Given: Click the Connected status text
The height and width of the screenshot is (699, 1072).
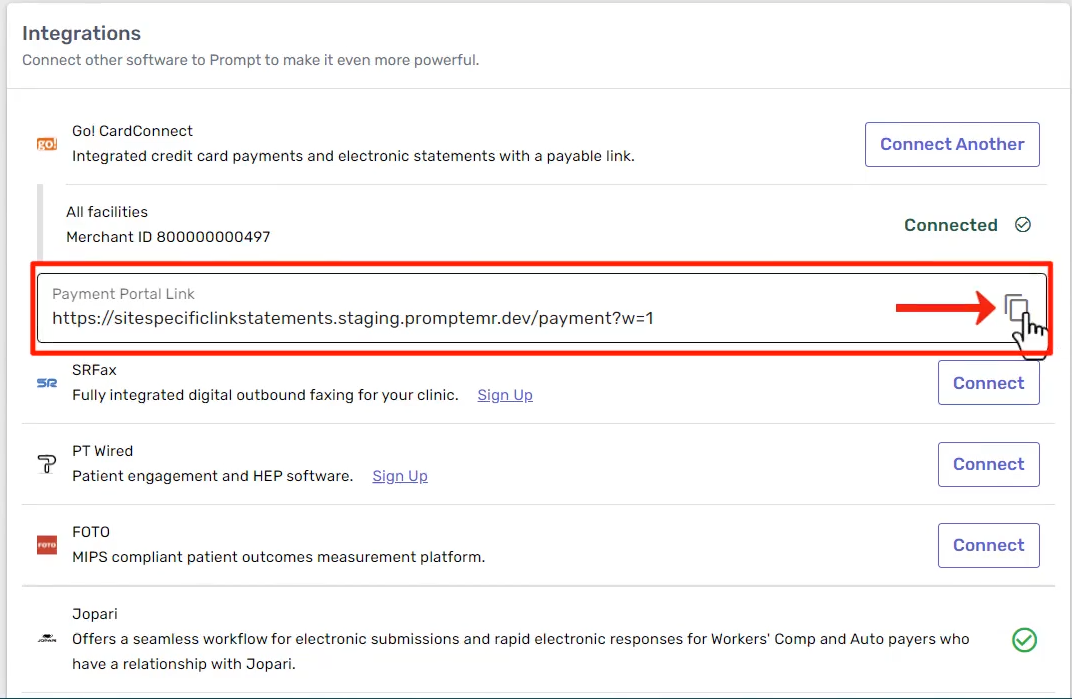Looking at the screenshot, I should click(950, 225).
